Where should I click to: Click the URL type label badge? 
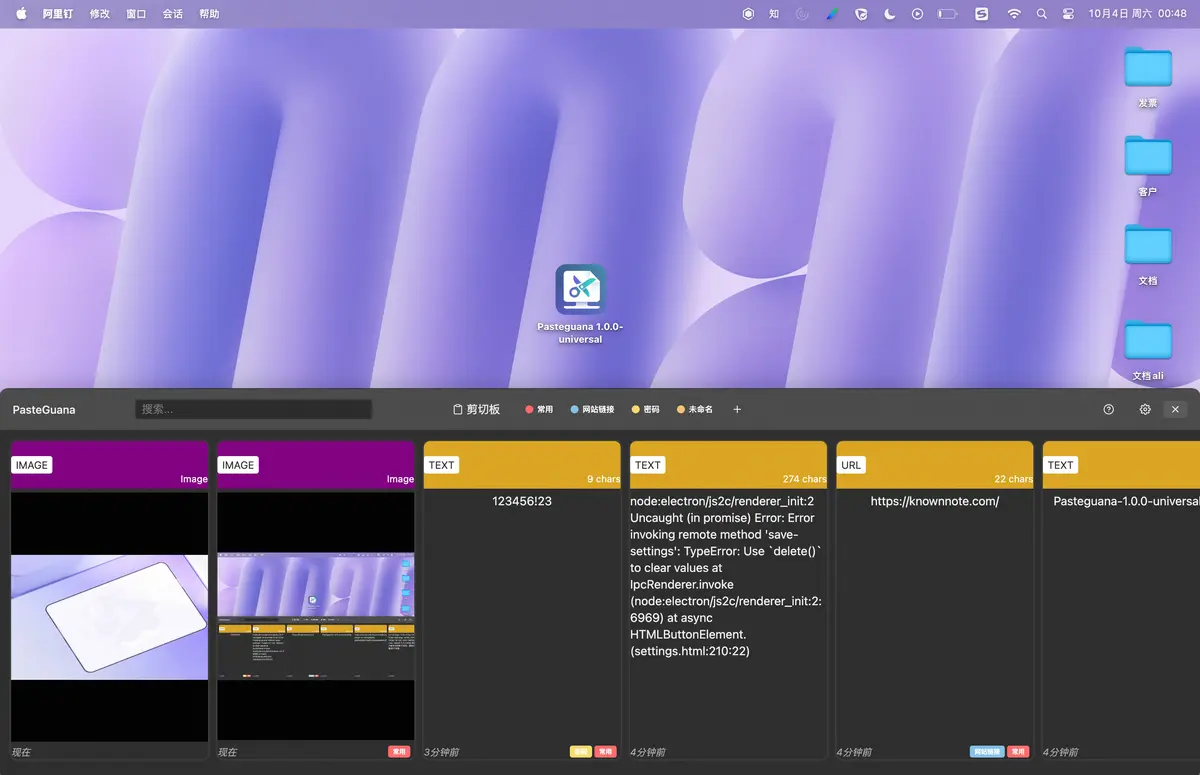[852, 465]
